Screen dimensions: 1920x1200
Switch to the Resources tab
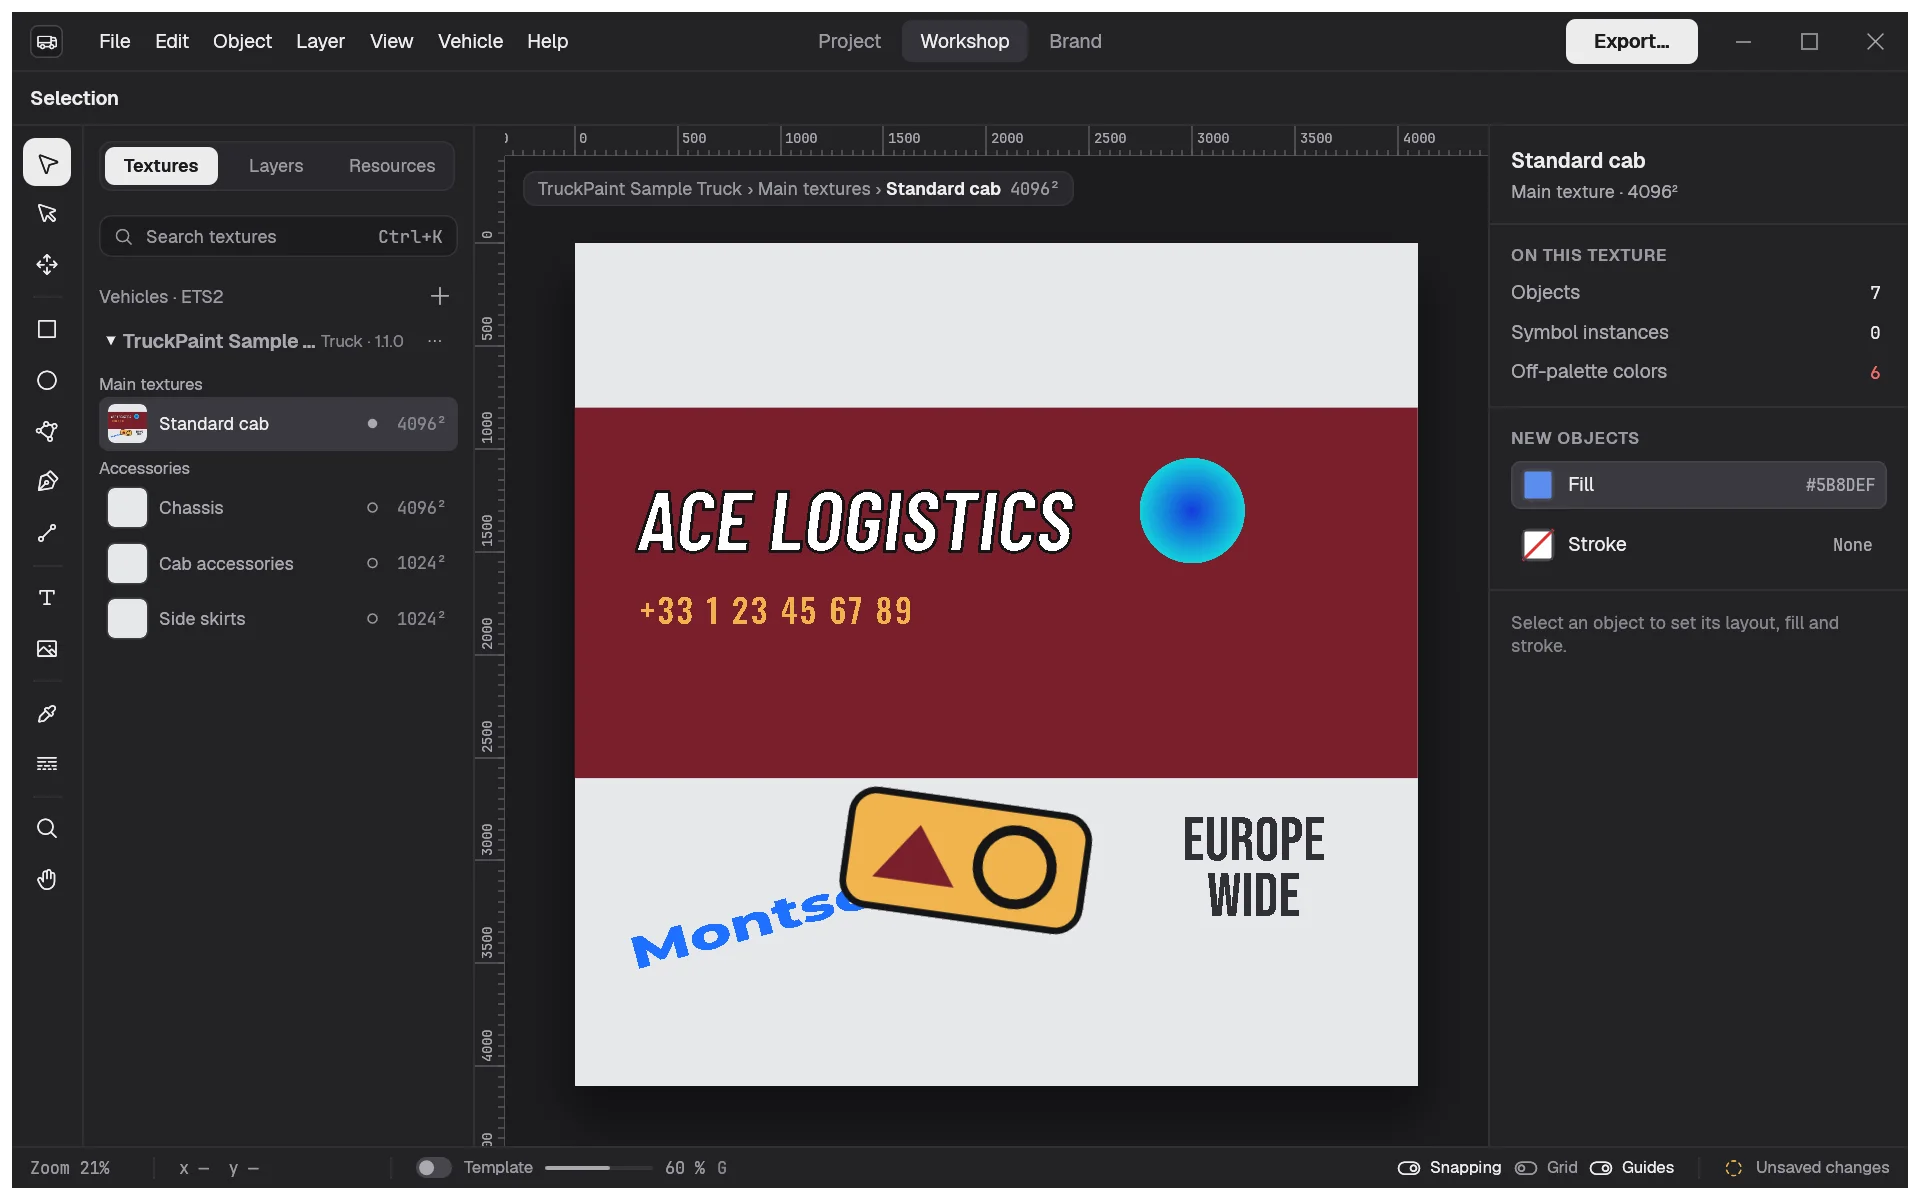point(392,166)
